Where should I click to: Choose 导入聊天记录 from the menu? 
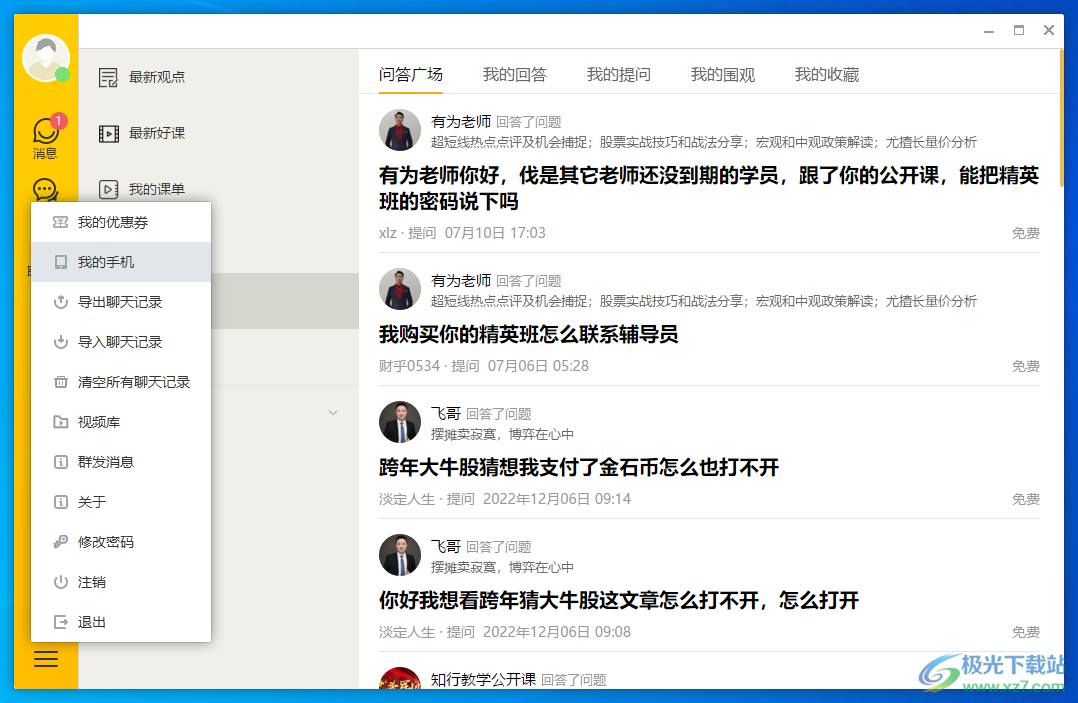pos(121,342)
